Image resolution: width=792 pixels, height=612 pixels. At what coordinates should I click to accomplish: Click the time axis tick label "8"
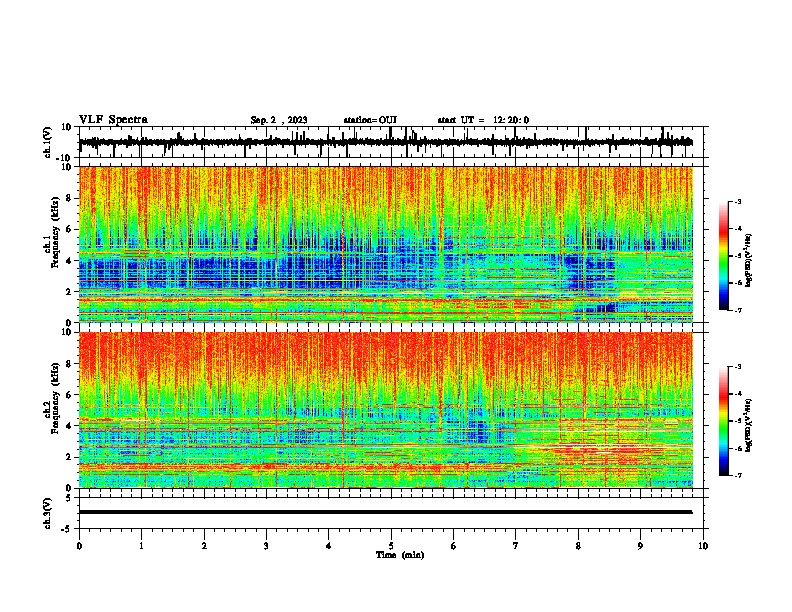click(x=578, y=546)
